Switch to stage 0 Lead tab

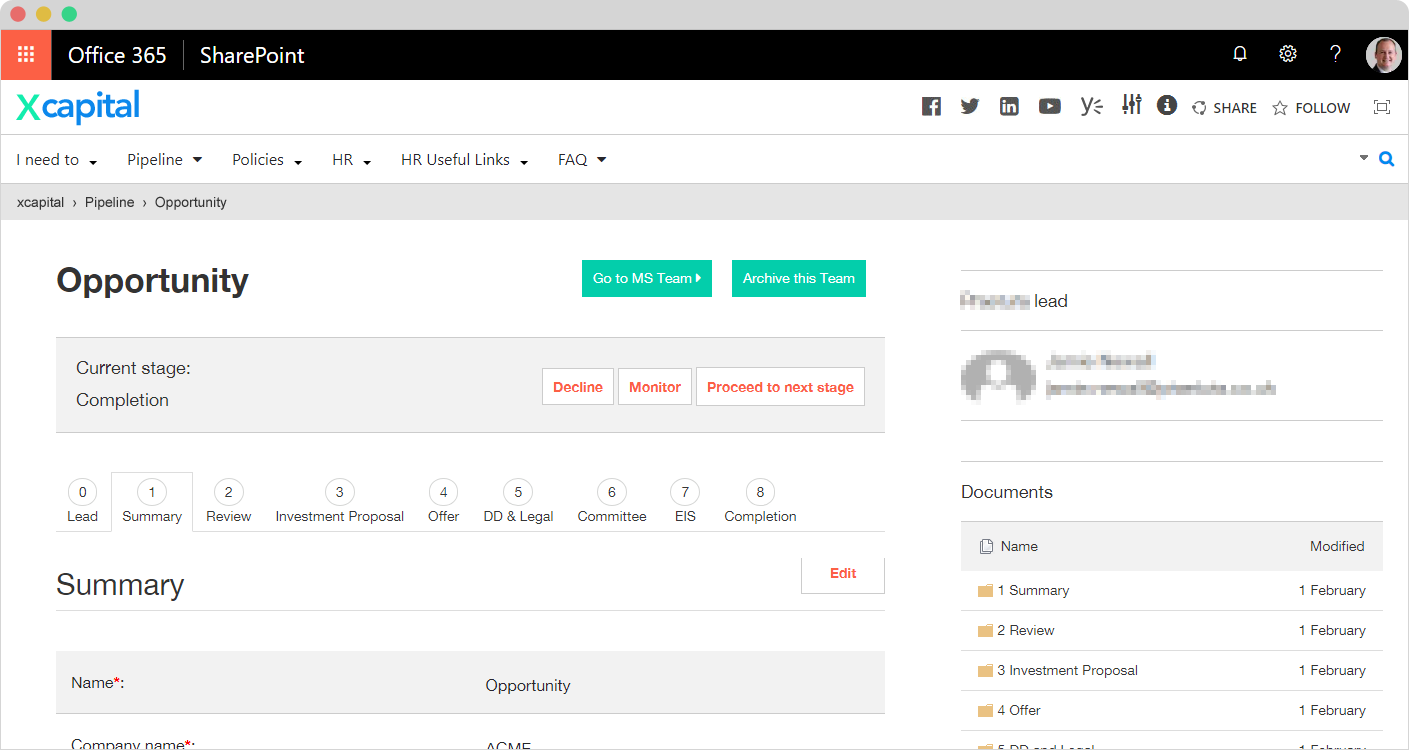82,502
